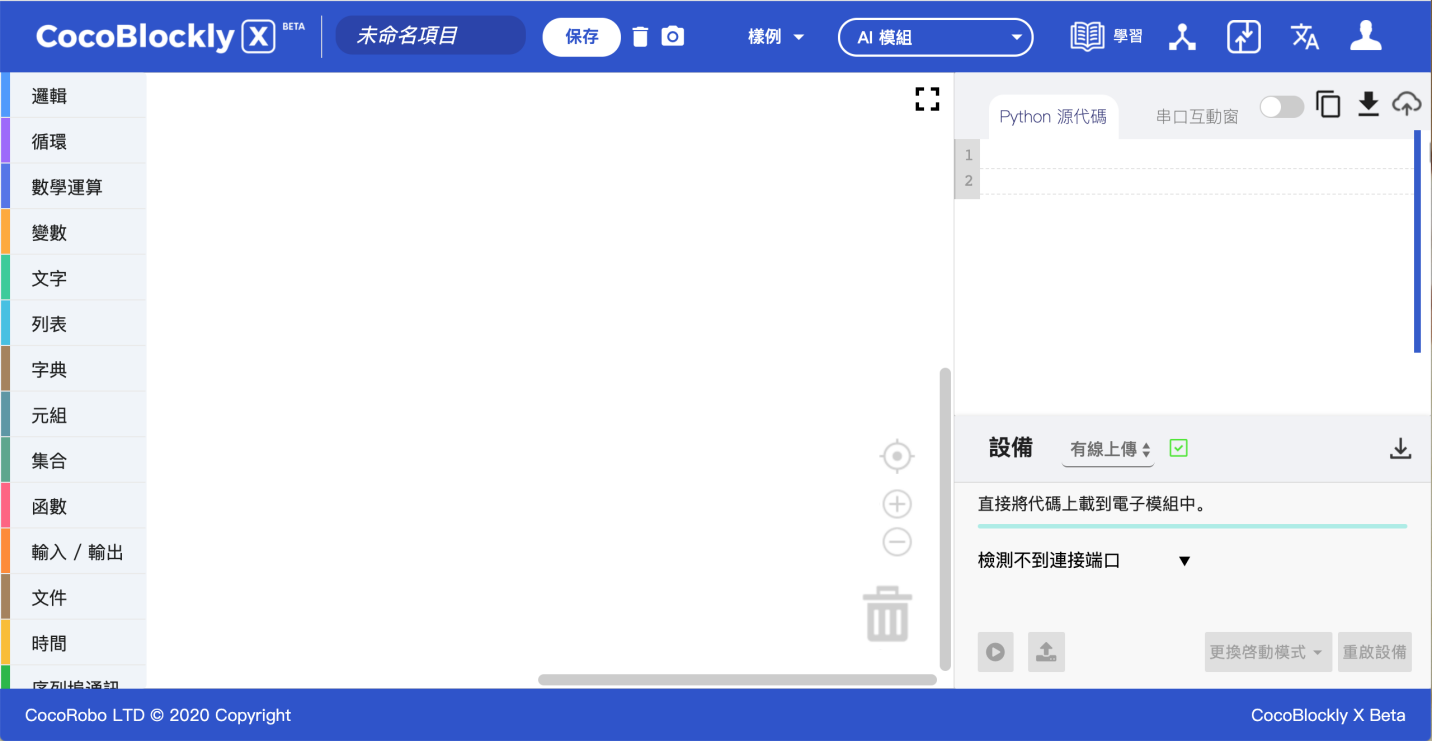Open the 集合 block category

coord(75,461)
